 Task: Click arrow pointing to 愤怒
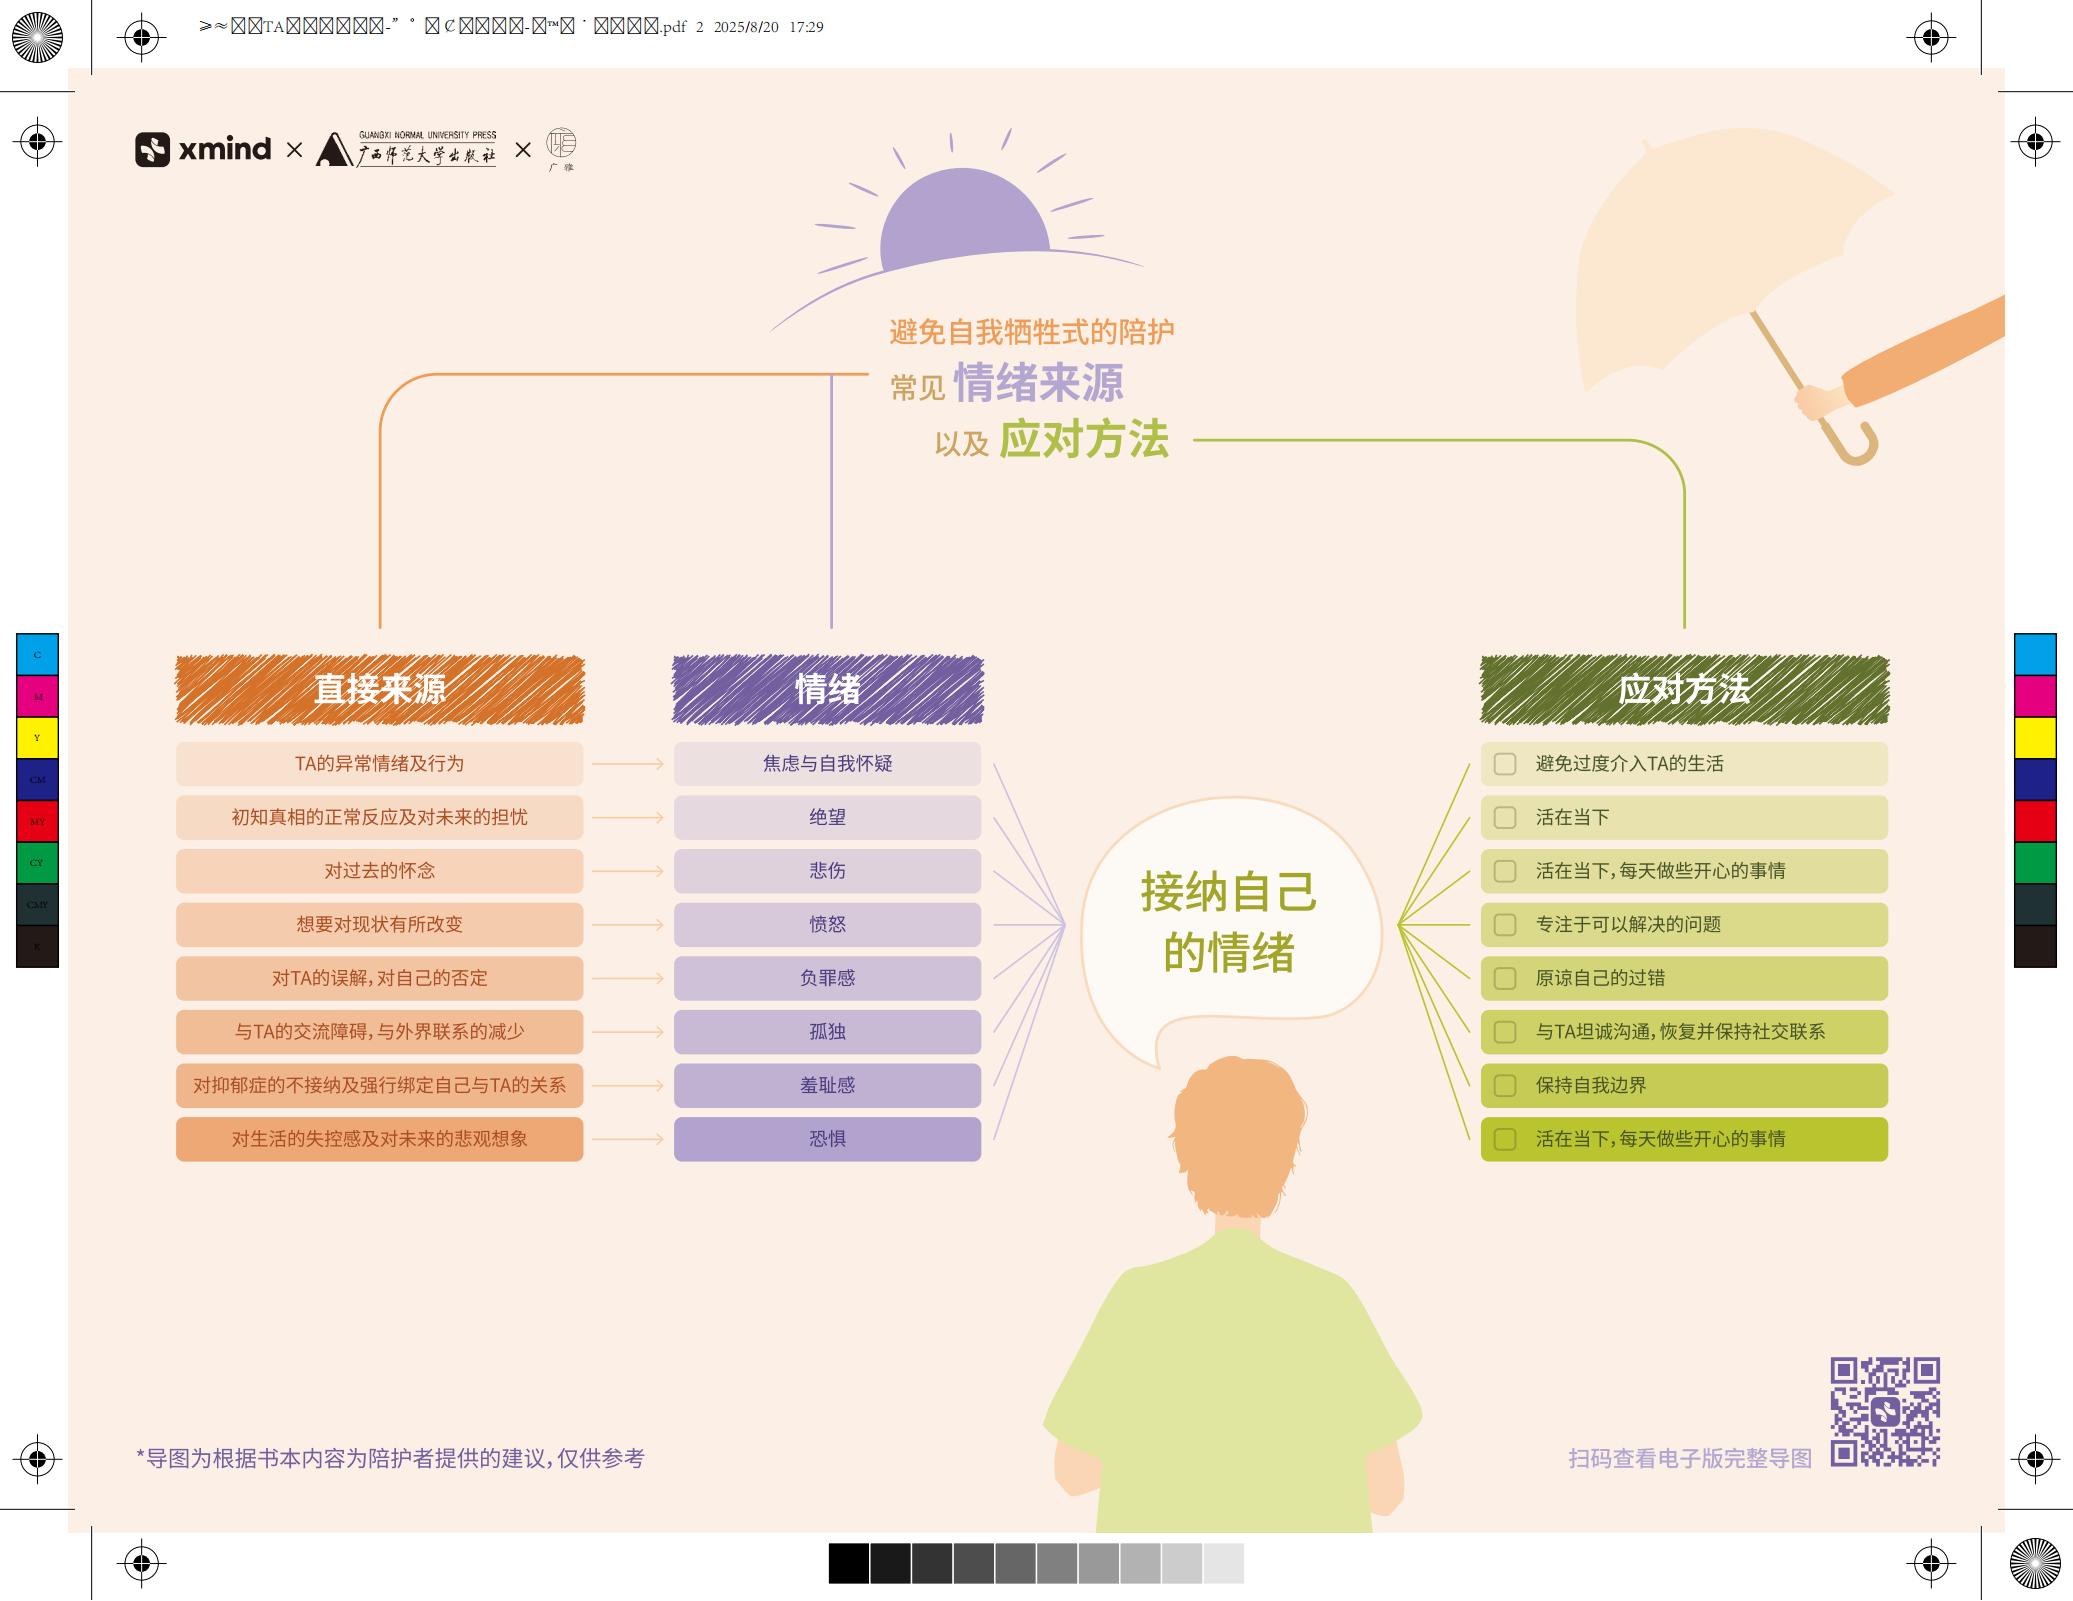point(628,925)
